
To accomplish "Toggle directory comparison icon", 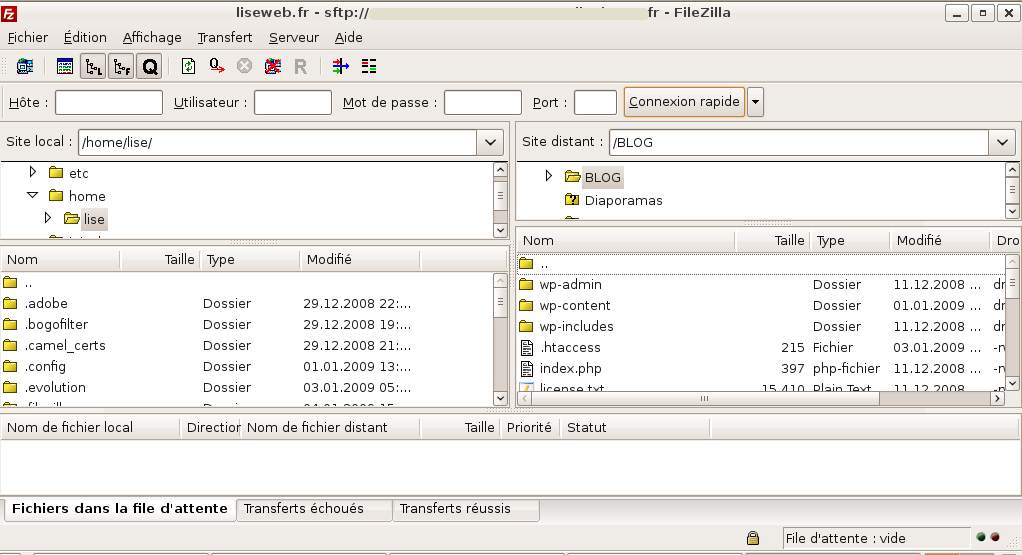I will coord(369,66).
